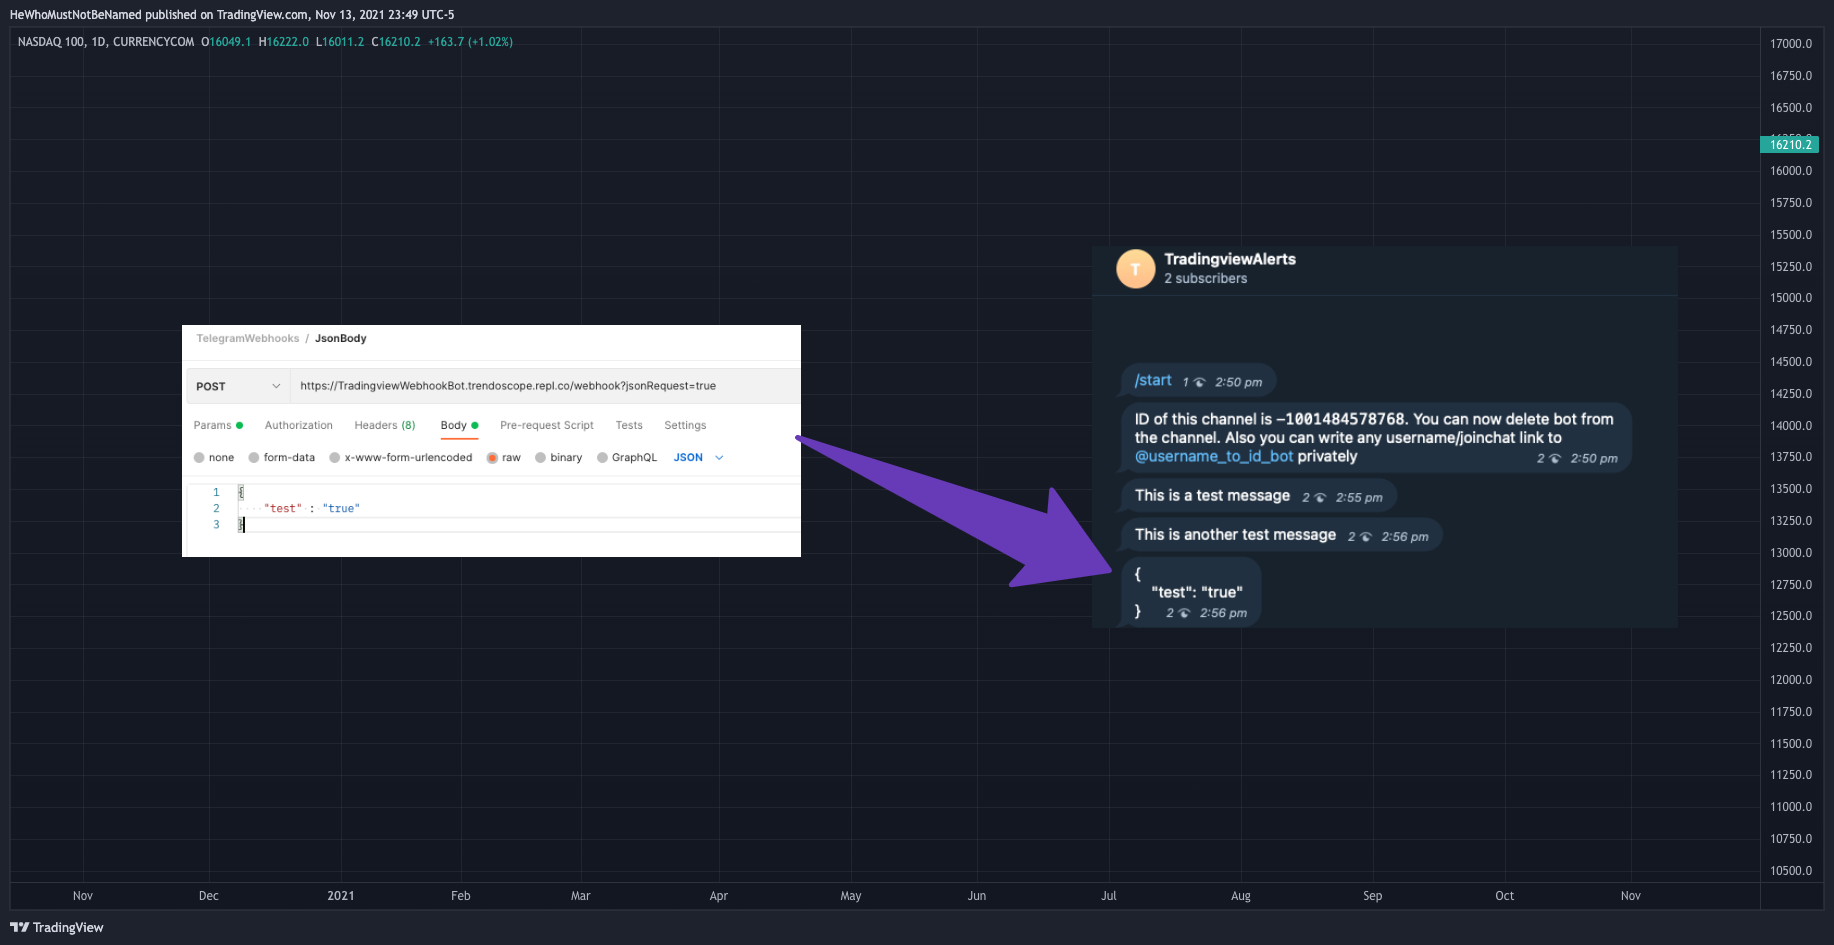Click the Feb label on the time axis
Screen dimensions: 1834x945
click(461, 896)
